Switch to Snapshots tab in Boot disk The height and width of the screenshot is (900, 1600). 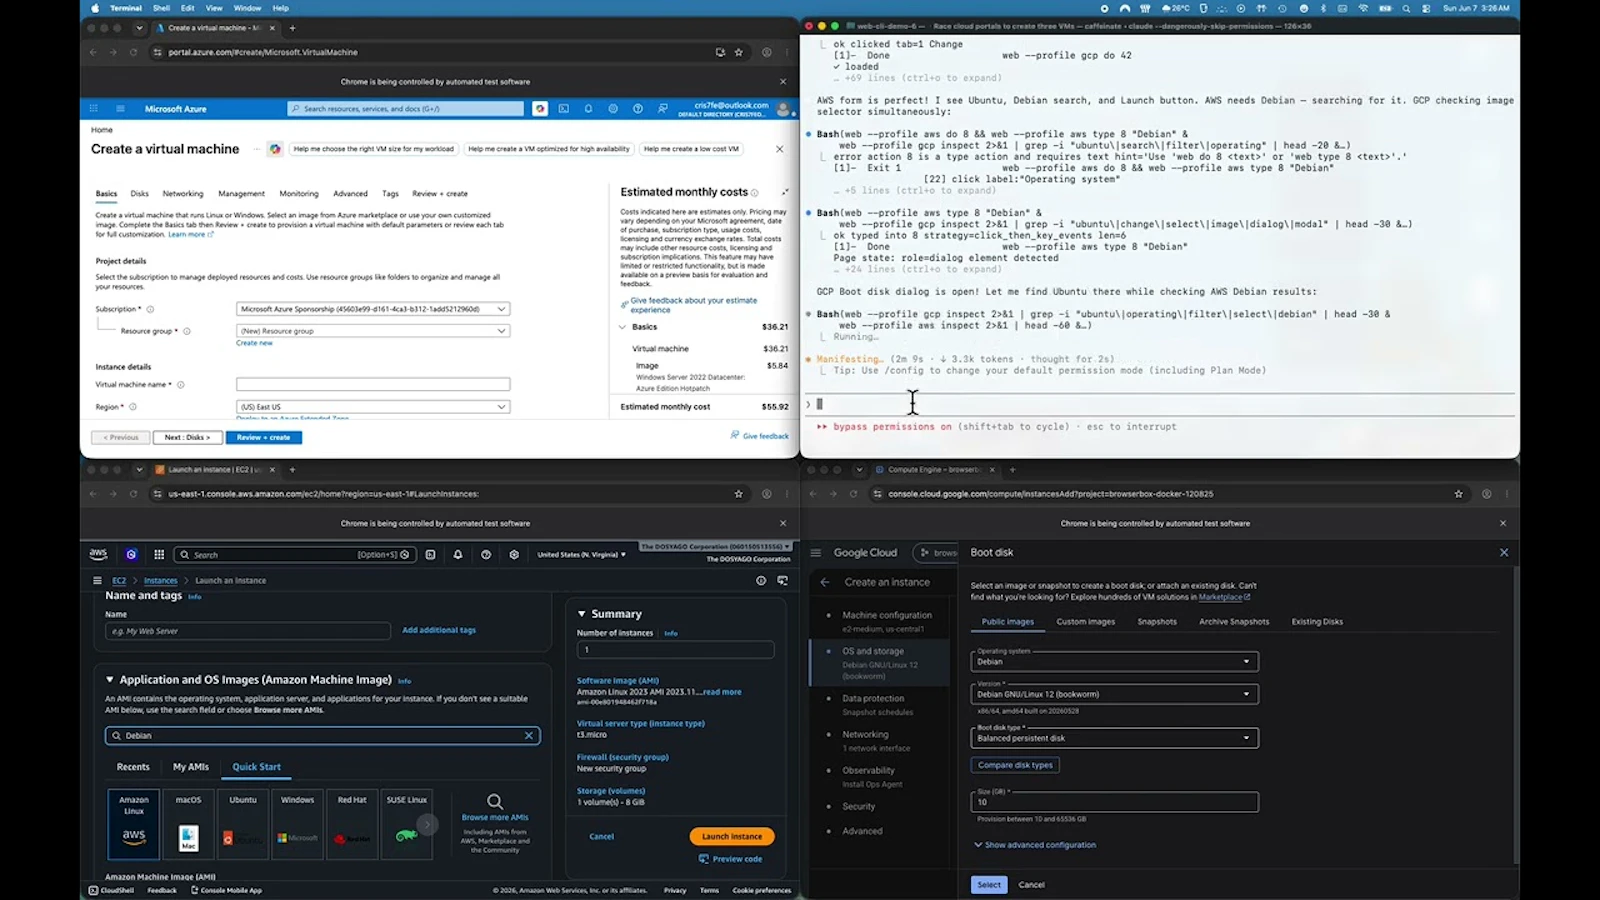(1157, 622)
